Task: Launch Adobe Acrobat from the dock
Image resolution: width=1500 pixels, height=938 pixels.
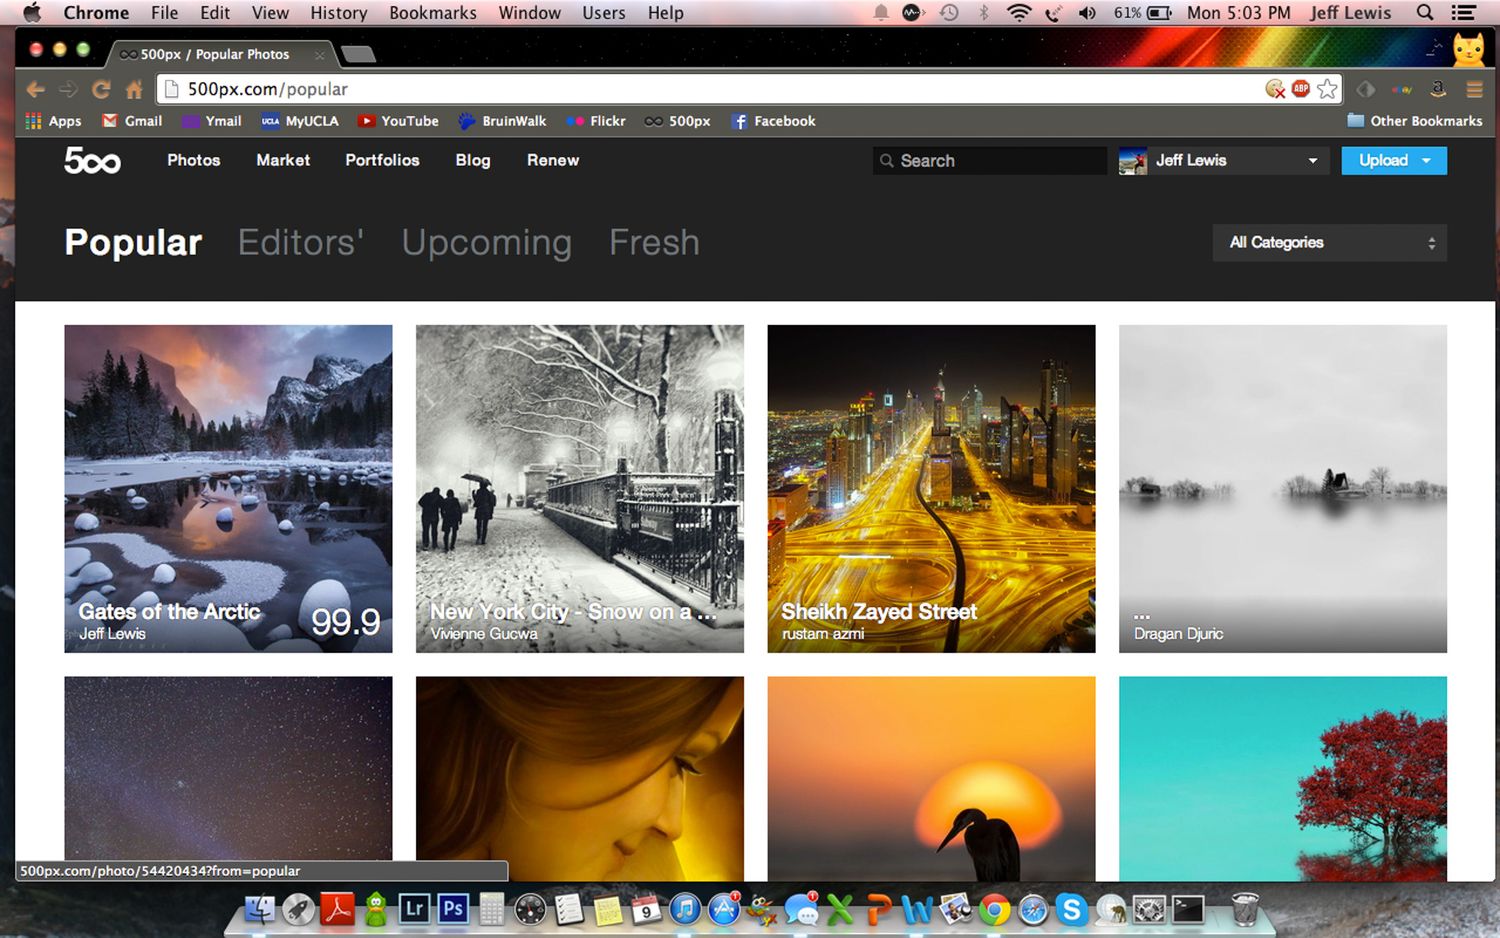Action: pyautogui.click(x=337, y=908)
